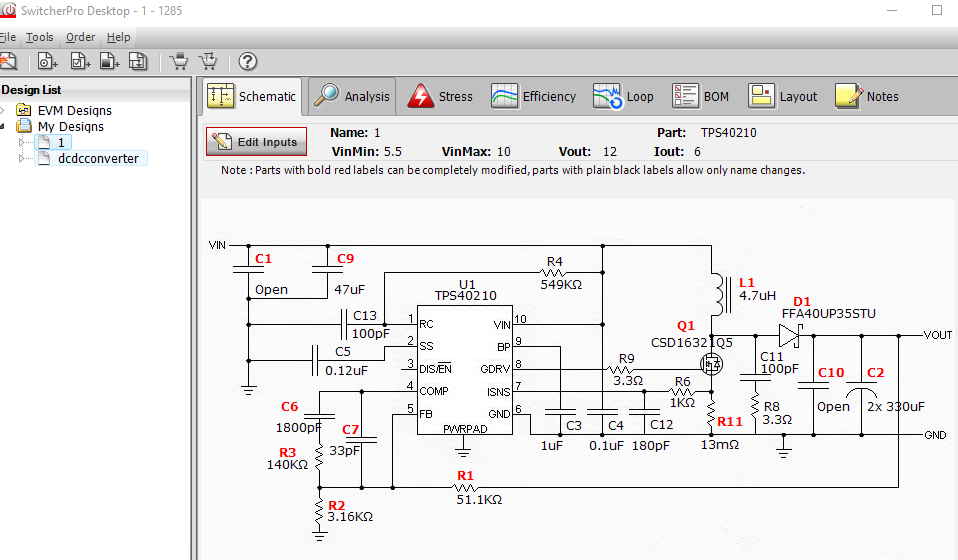Click the 'FFA40UP35STU' diode part name
The width and height of the screenshot is (958, 560).
tap(828, 313)
